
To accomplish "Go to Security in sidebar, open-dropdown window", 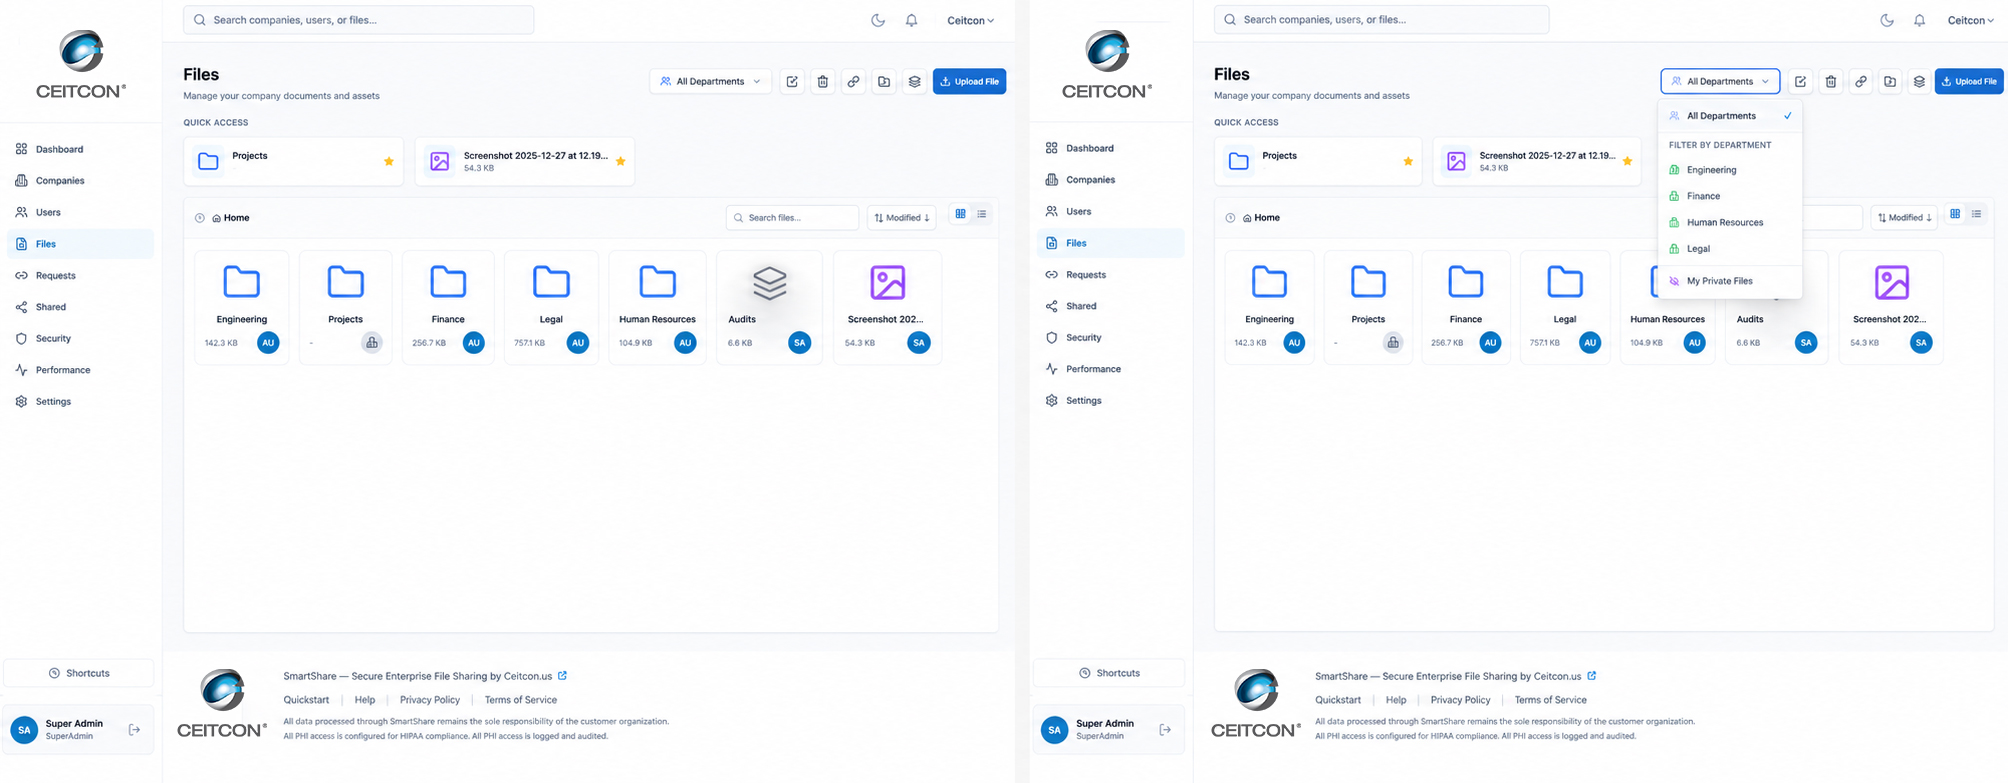I will [x=1110, y=337].
